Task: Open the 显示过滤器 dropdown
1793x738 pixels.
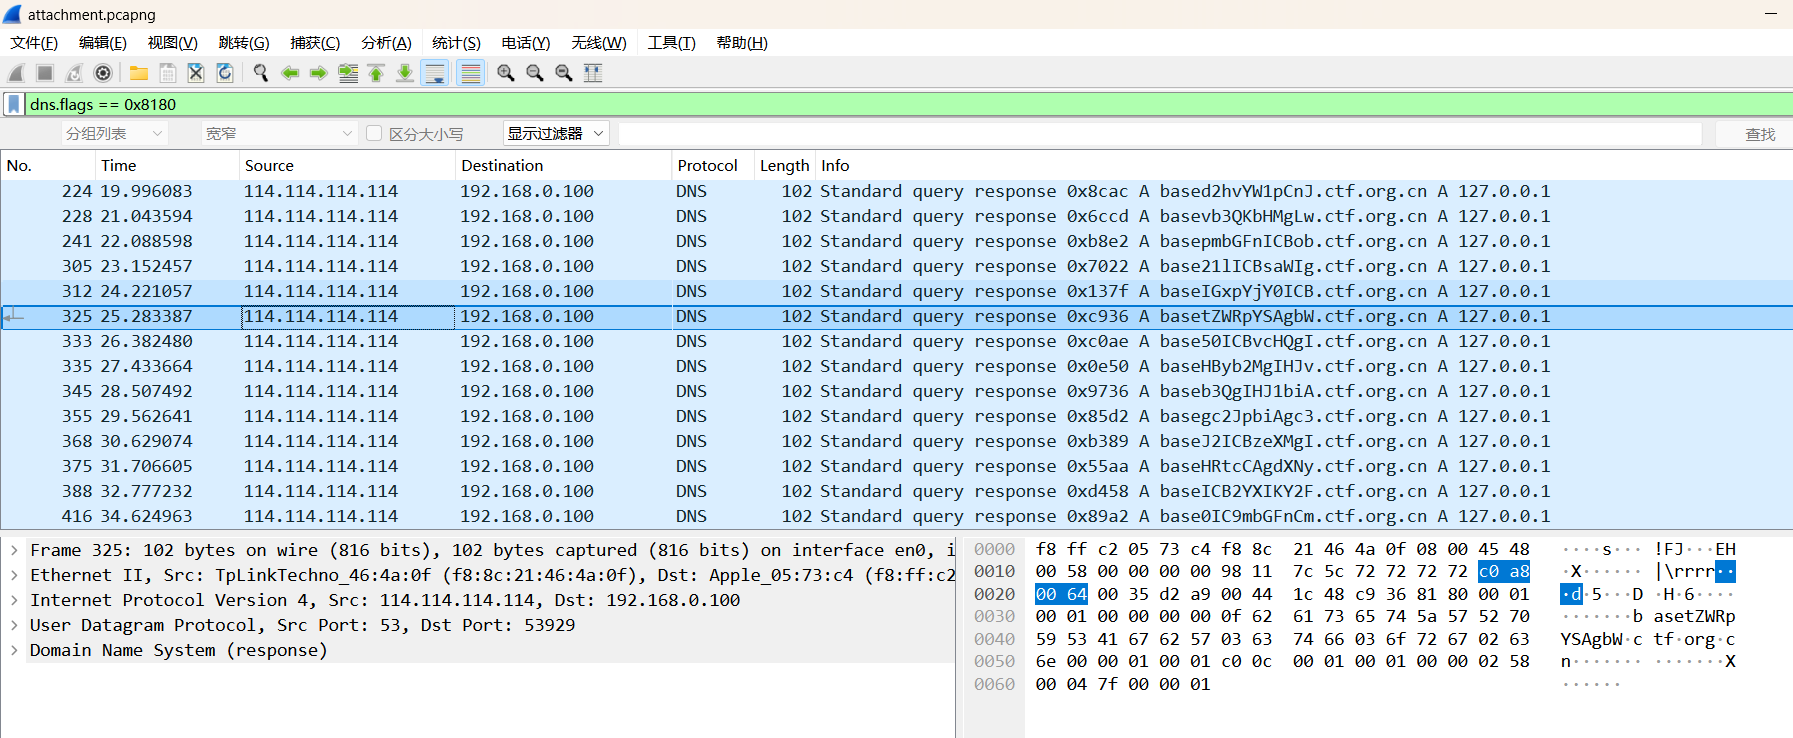Action: pyautogui.click(x=555, y=133)
